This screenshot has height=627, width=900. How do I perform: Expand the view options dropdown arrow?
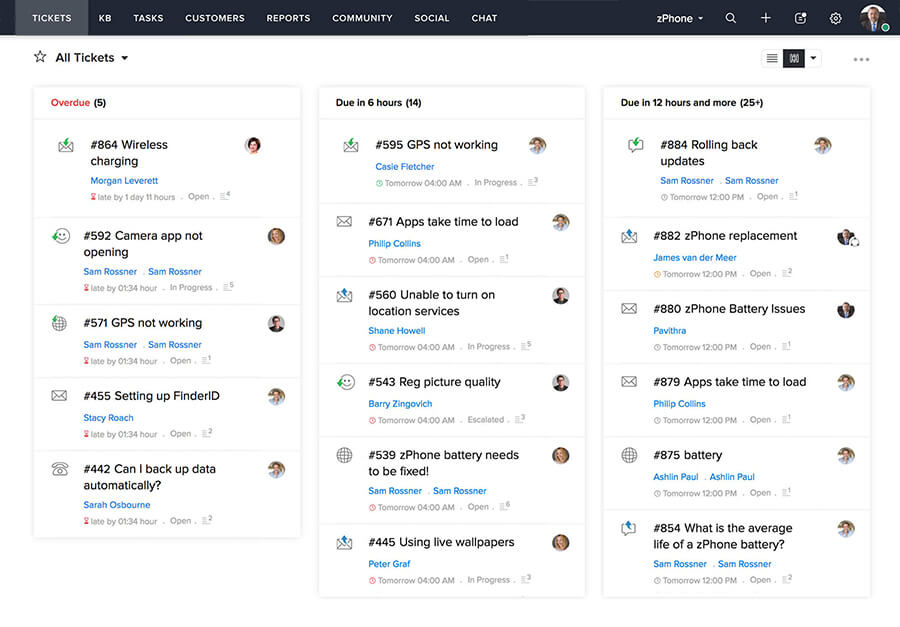813,58
